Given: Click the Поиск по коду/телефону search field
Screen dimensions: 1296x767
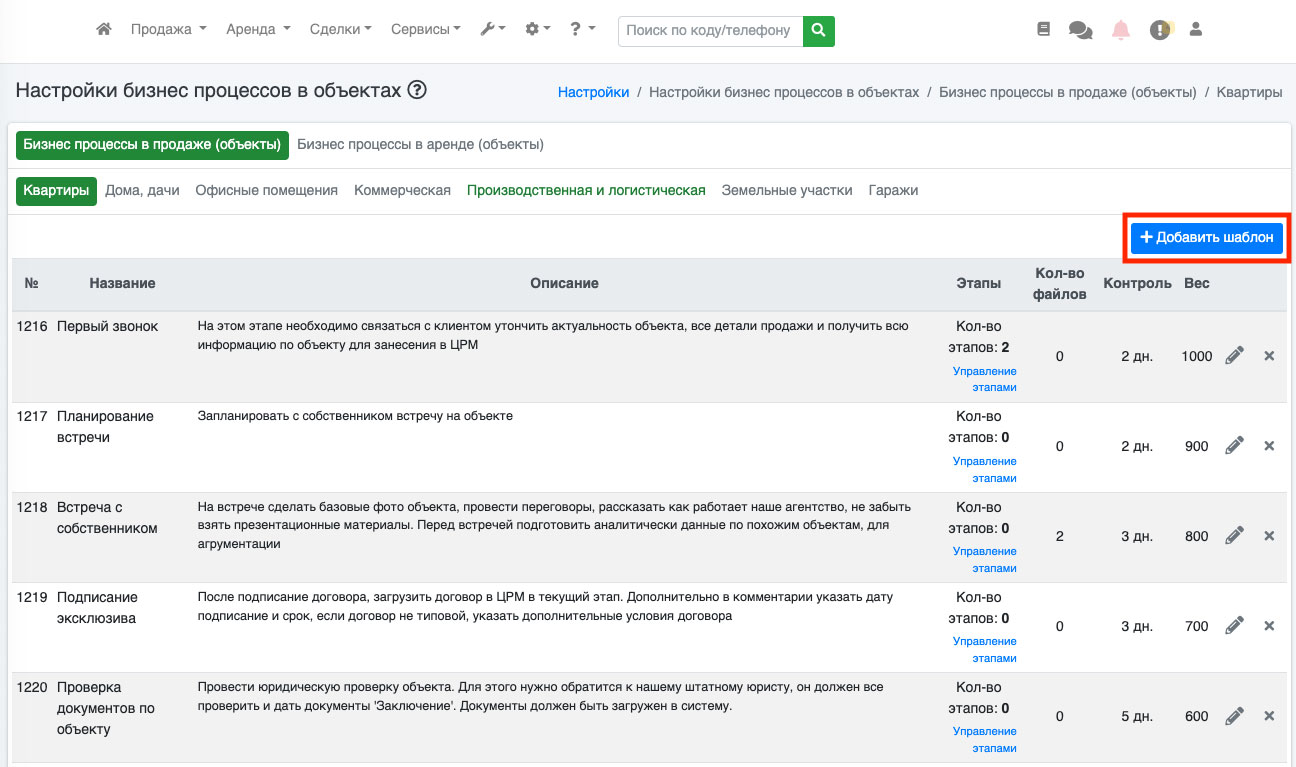Looking at the screenshot, I should (710, 31).
